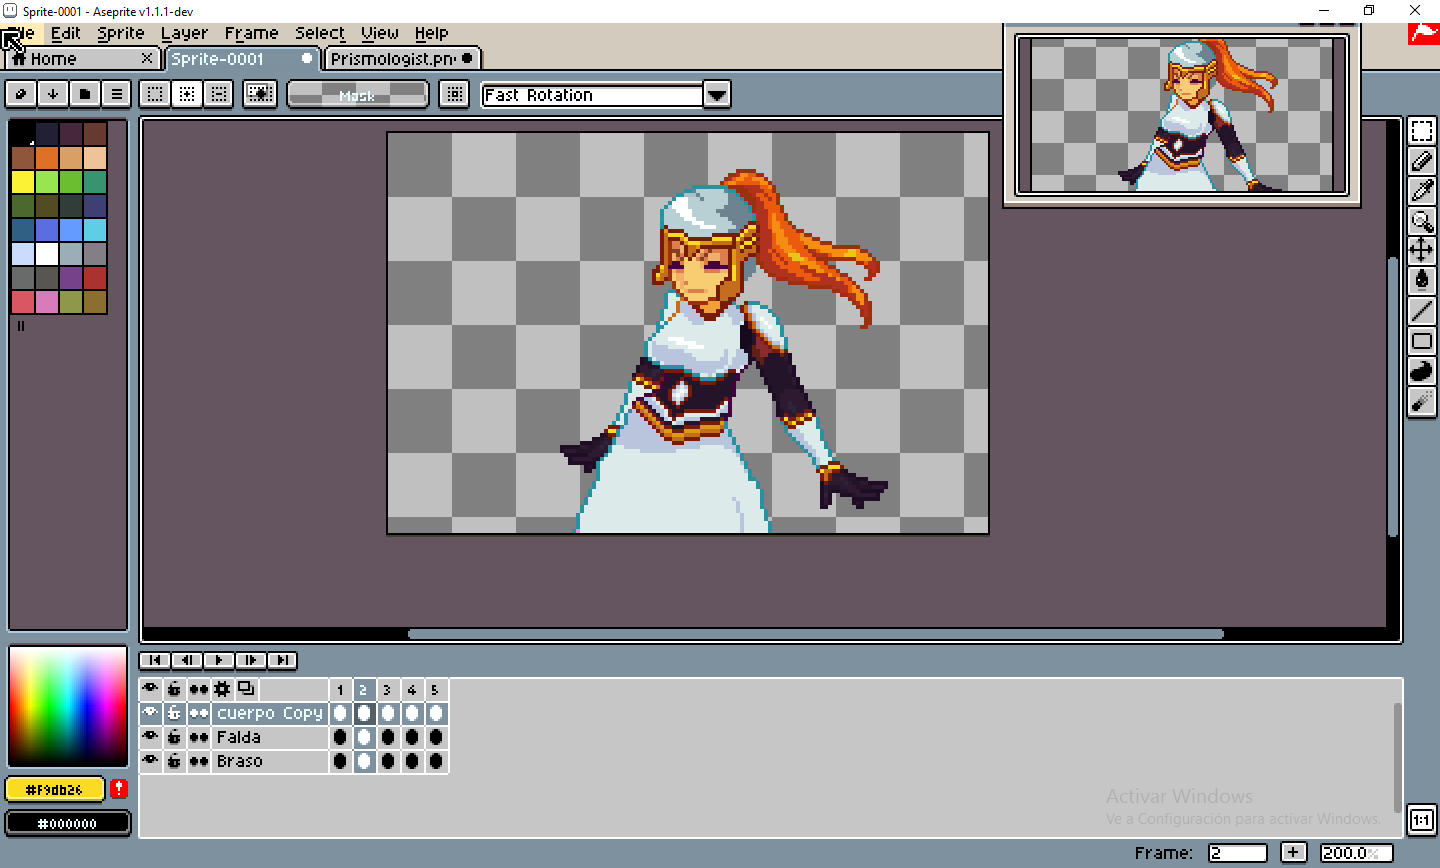Select frame 4 header in timeline
This screenshot has width=1440, height=868.
point(411,689)
